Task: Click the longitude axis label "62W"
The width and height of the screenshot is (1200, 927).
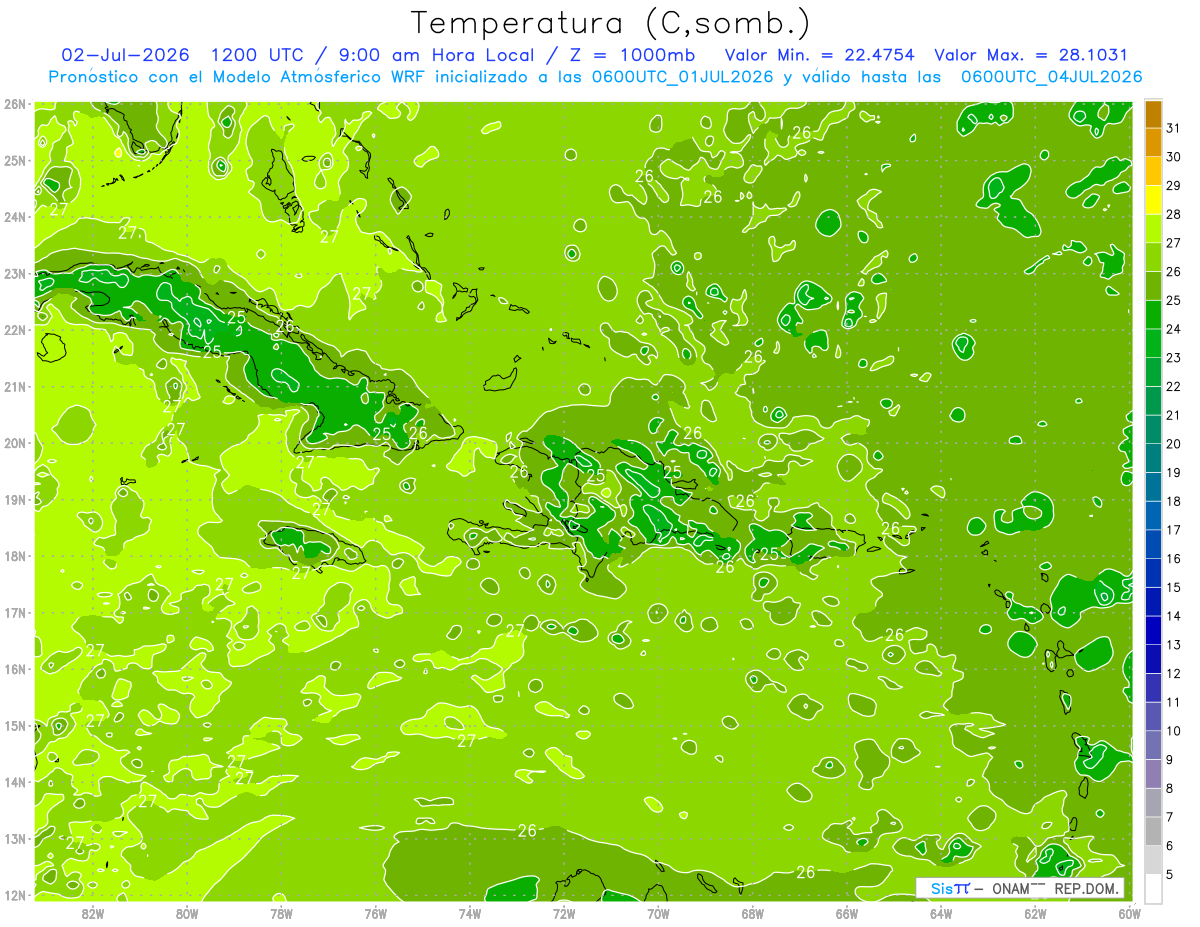Action: click(1035, 914)
